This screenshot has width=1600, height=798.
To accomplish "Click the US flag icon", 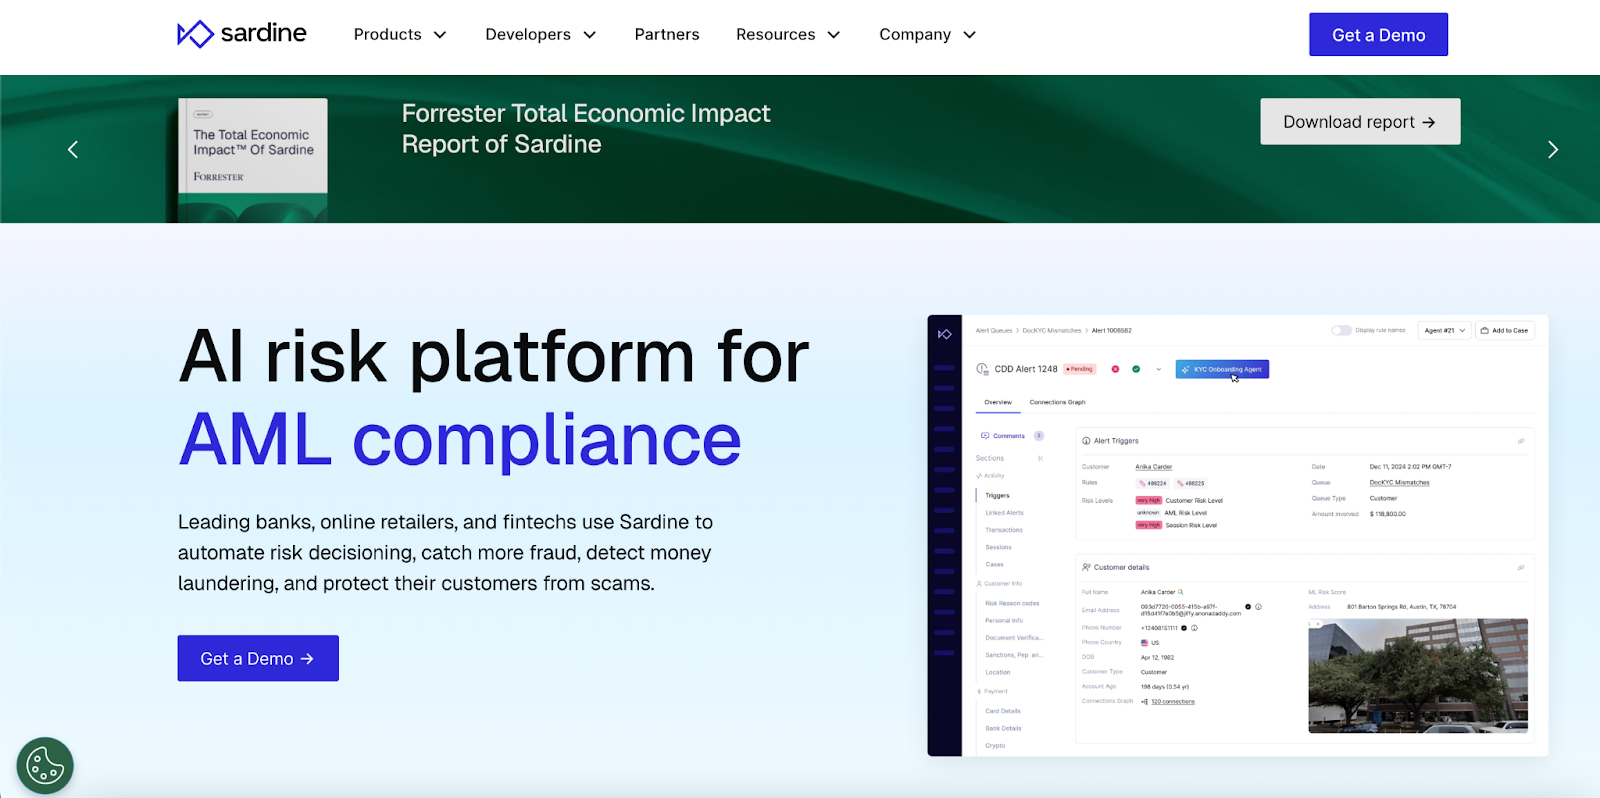I will pyautogui.click(x=1145, y=643).
